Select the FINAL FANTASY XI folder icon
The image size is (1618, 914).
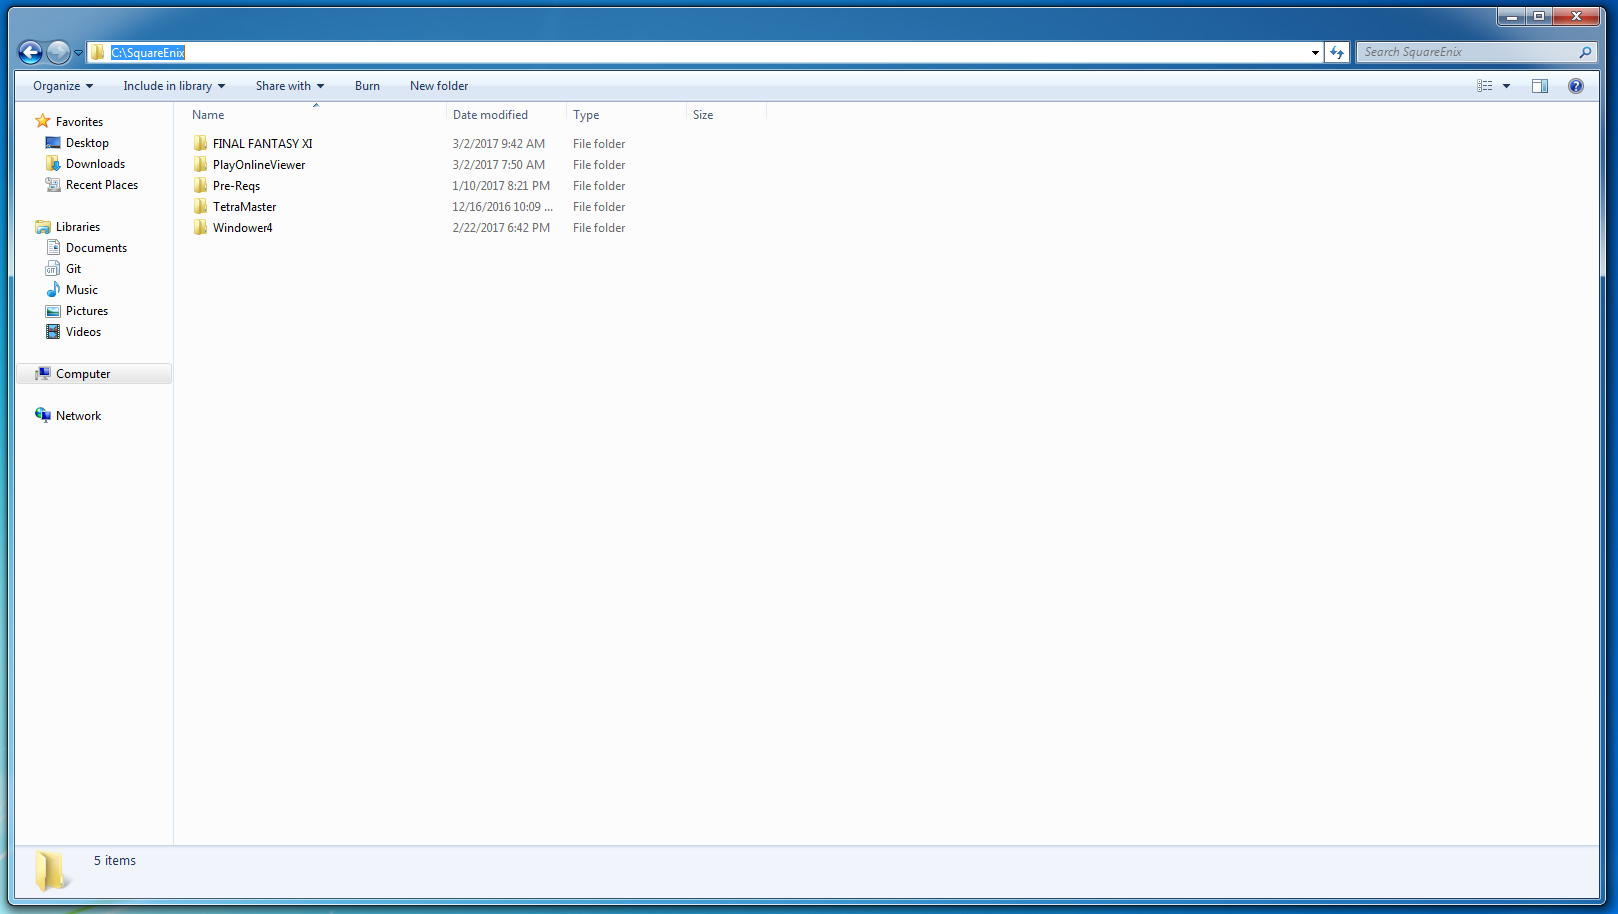pyautogui.click(x=201, y=143)
